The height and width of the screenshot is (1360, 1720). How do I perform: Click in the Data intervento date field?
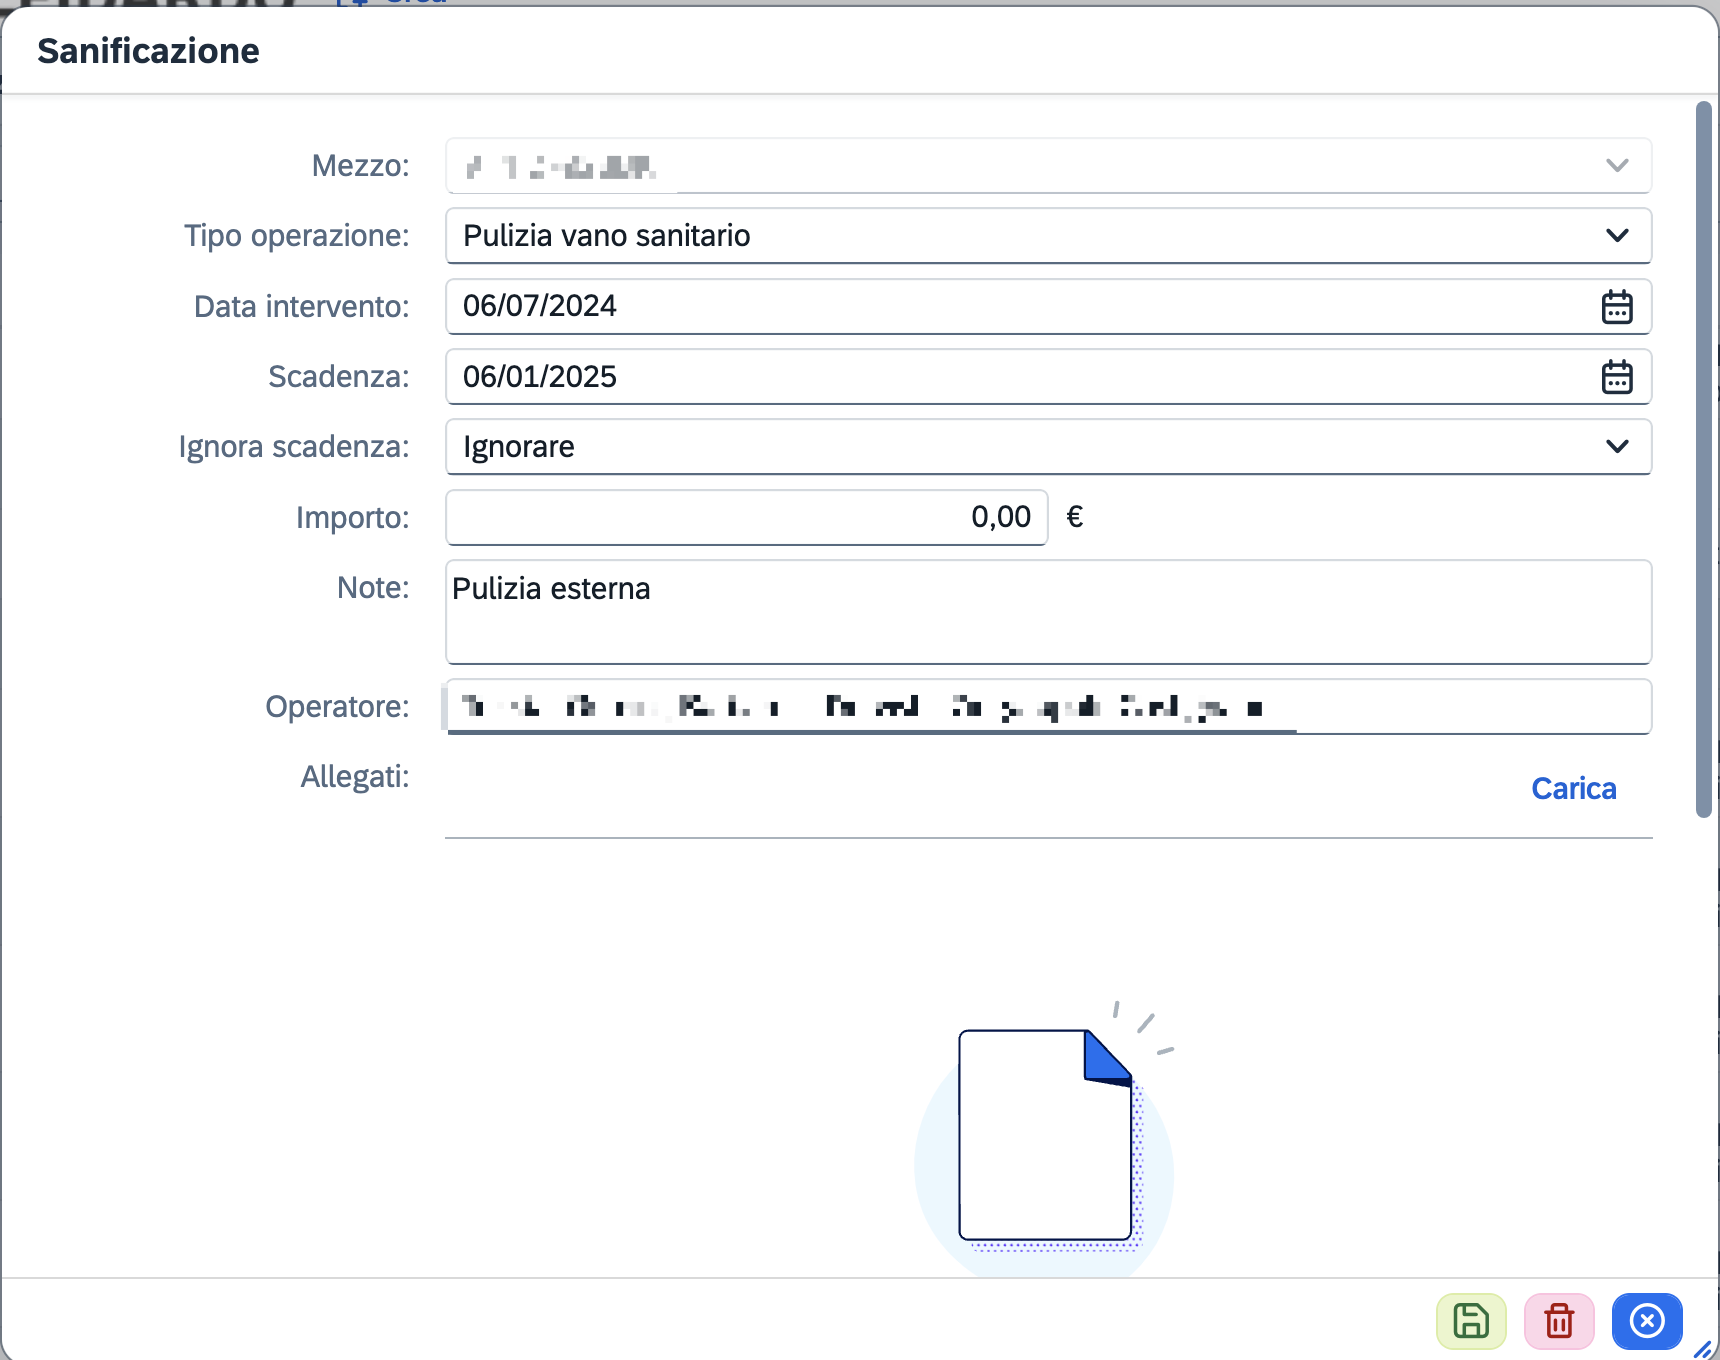[x=1020, y=306]
